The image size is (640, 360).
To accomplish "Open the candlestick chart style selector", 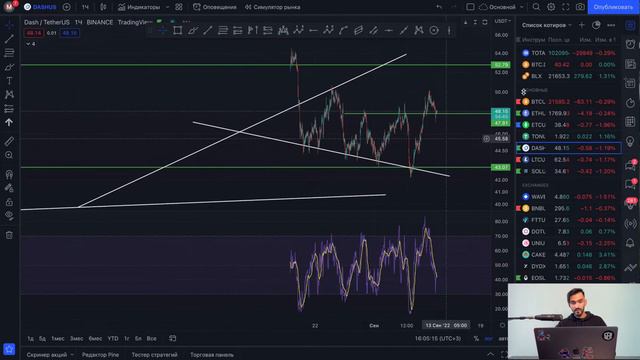I will [103, 7].
